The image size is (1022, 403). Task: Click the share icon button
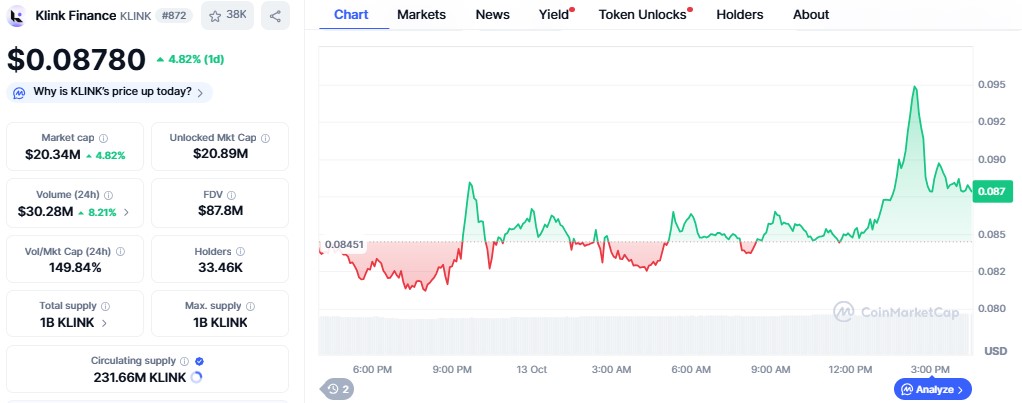click(x=274, y=15)
